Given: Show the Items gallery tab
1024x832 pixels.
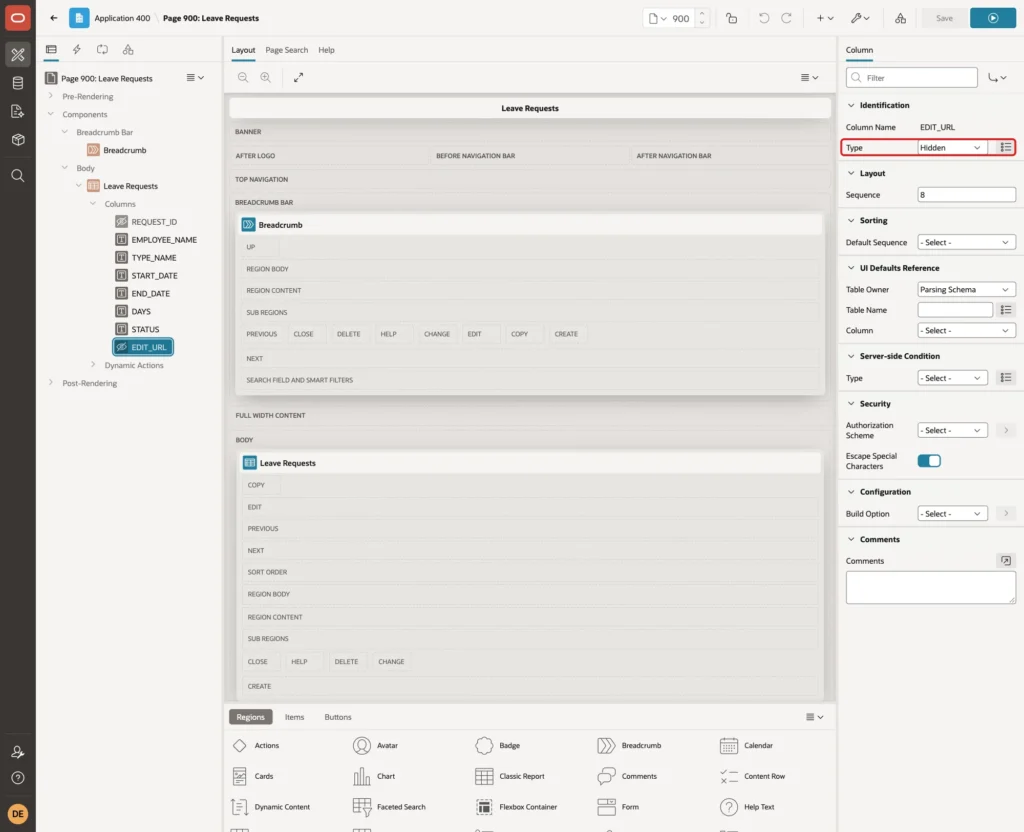Looking at the screenshot, I should click(295, 717).
